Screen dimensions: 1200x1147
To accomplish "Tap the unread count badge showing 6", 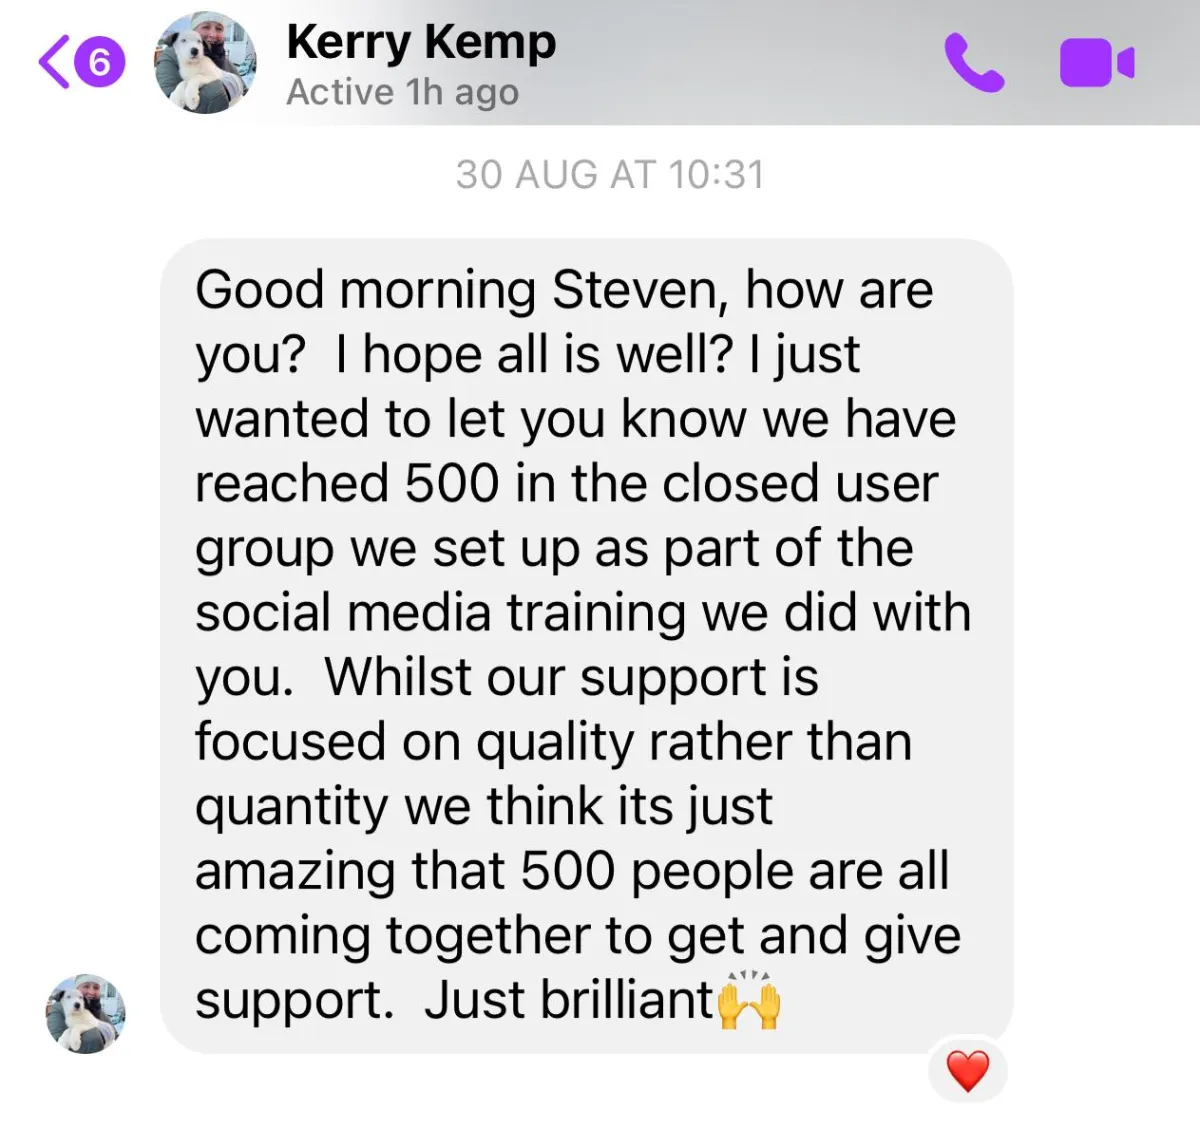I will (x=99, y=63).
